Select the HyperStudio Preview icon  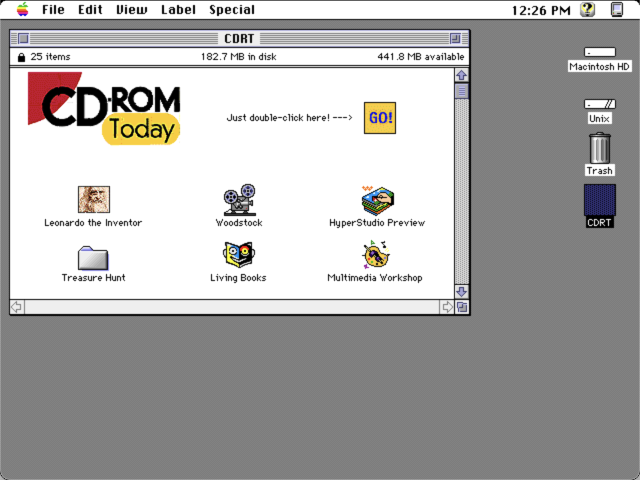click(378, 200)
